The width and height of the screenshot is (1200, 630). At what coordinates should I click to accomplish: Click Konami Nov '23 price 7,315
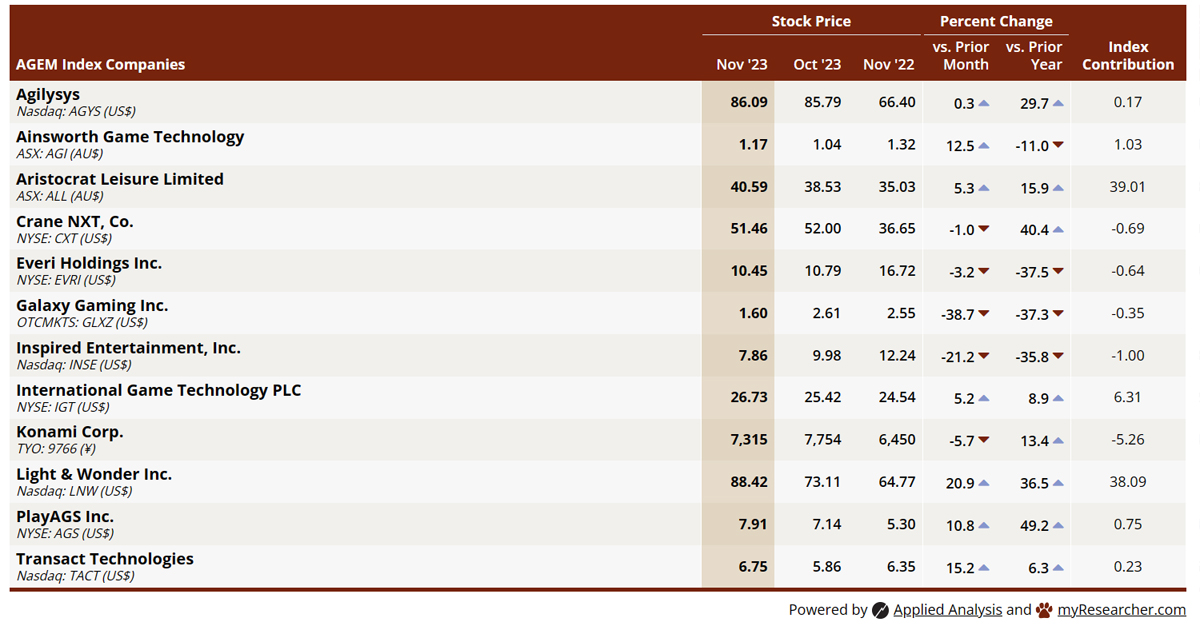pyautogui.click(x=749, y=440)
